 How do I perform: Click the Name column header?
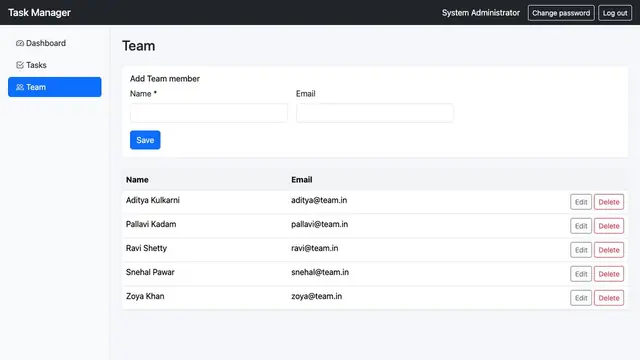coord(137,180)
